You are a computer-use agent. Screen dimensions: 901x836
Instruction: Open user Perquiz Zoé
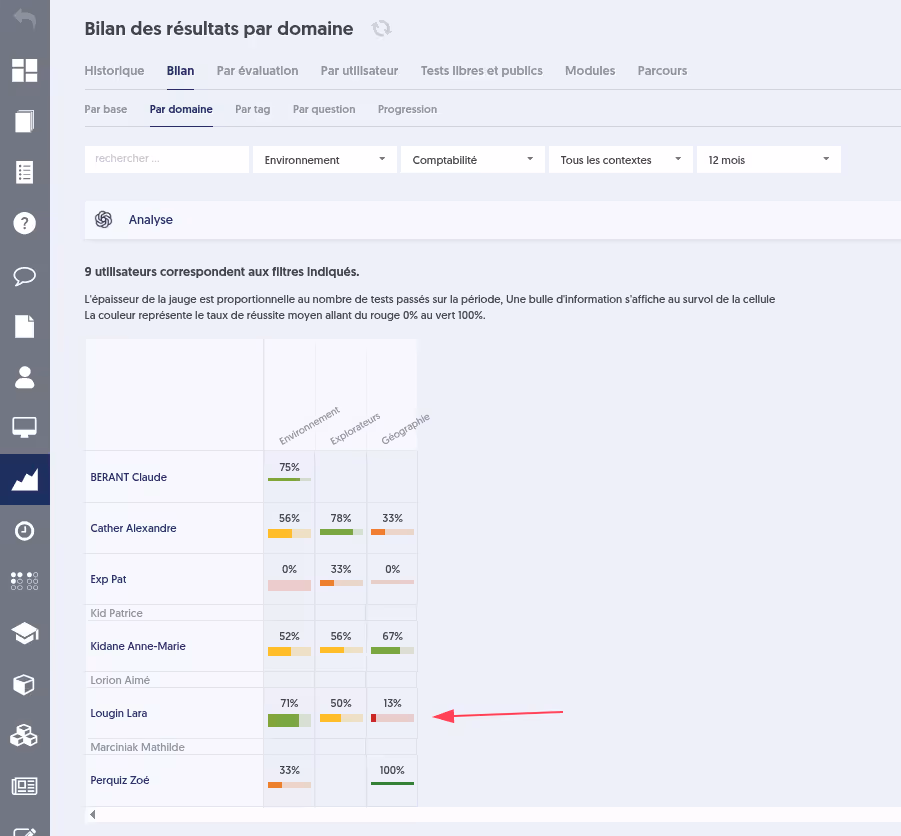point(120,780)
